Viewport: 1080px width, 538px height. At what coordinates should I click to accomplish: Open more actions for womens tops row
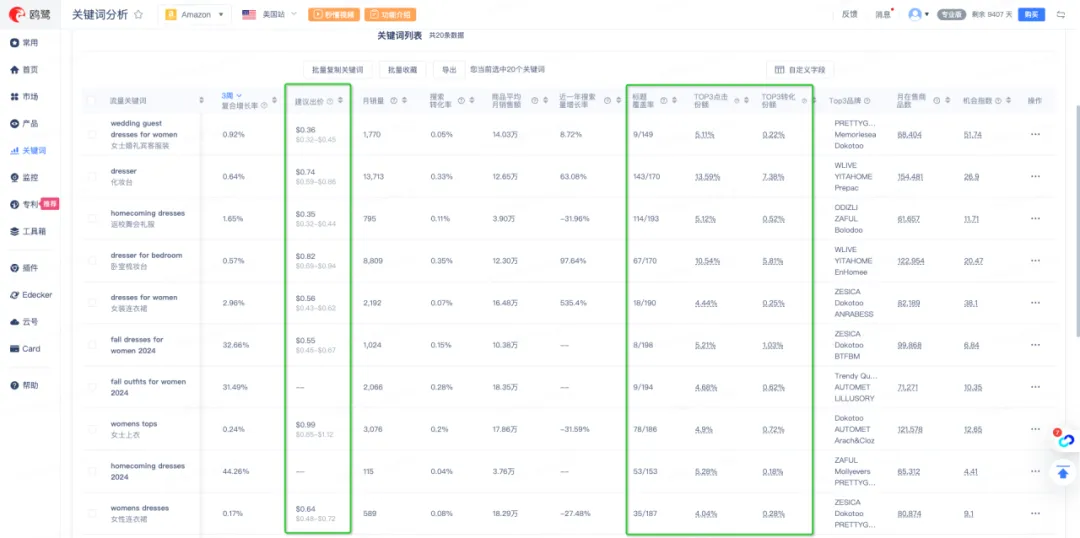tap(1035, 429)
